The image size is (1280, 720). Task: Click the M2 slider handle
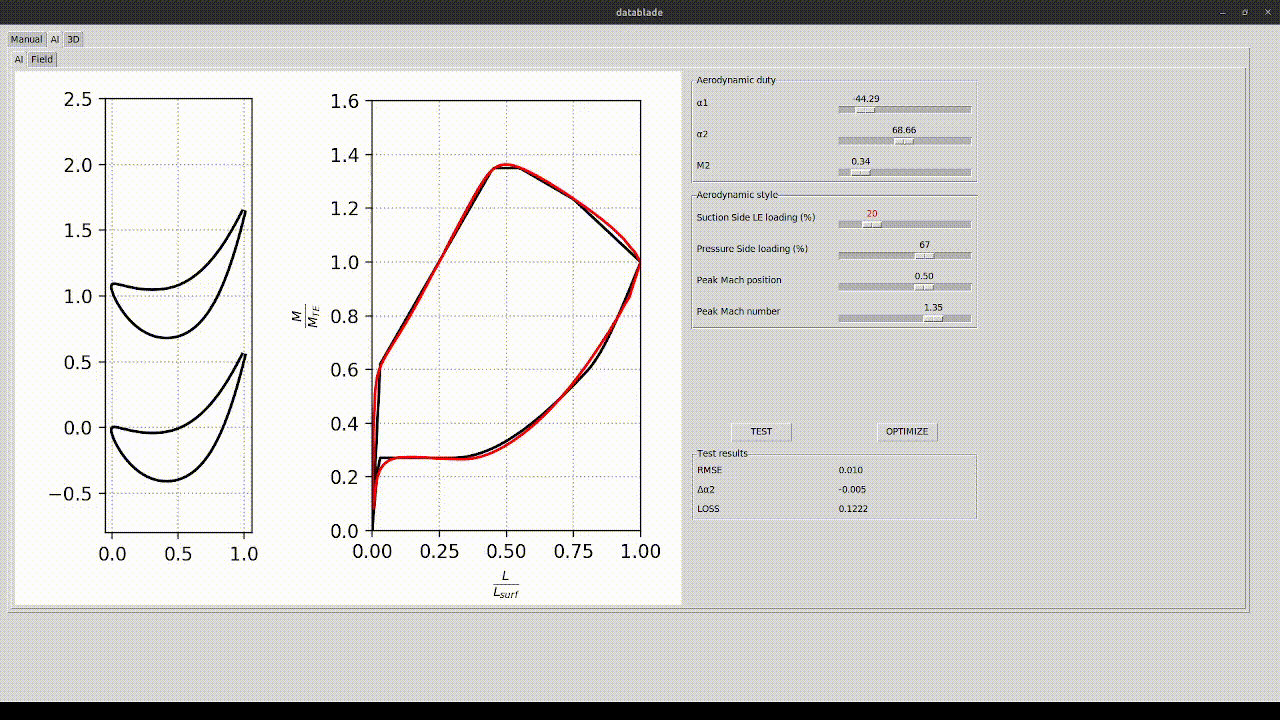(x=860, y=172)
